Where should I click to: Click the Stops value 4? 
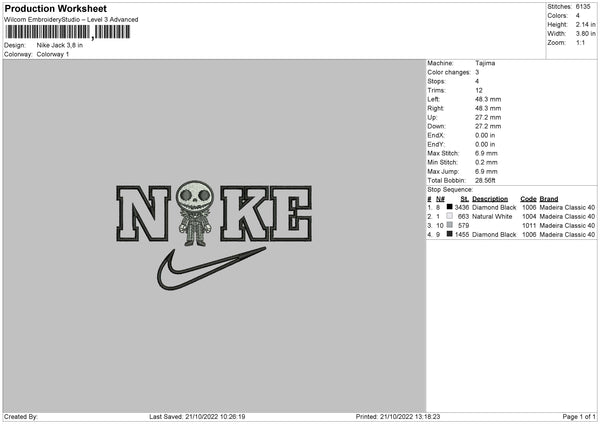coord(477,81)
